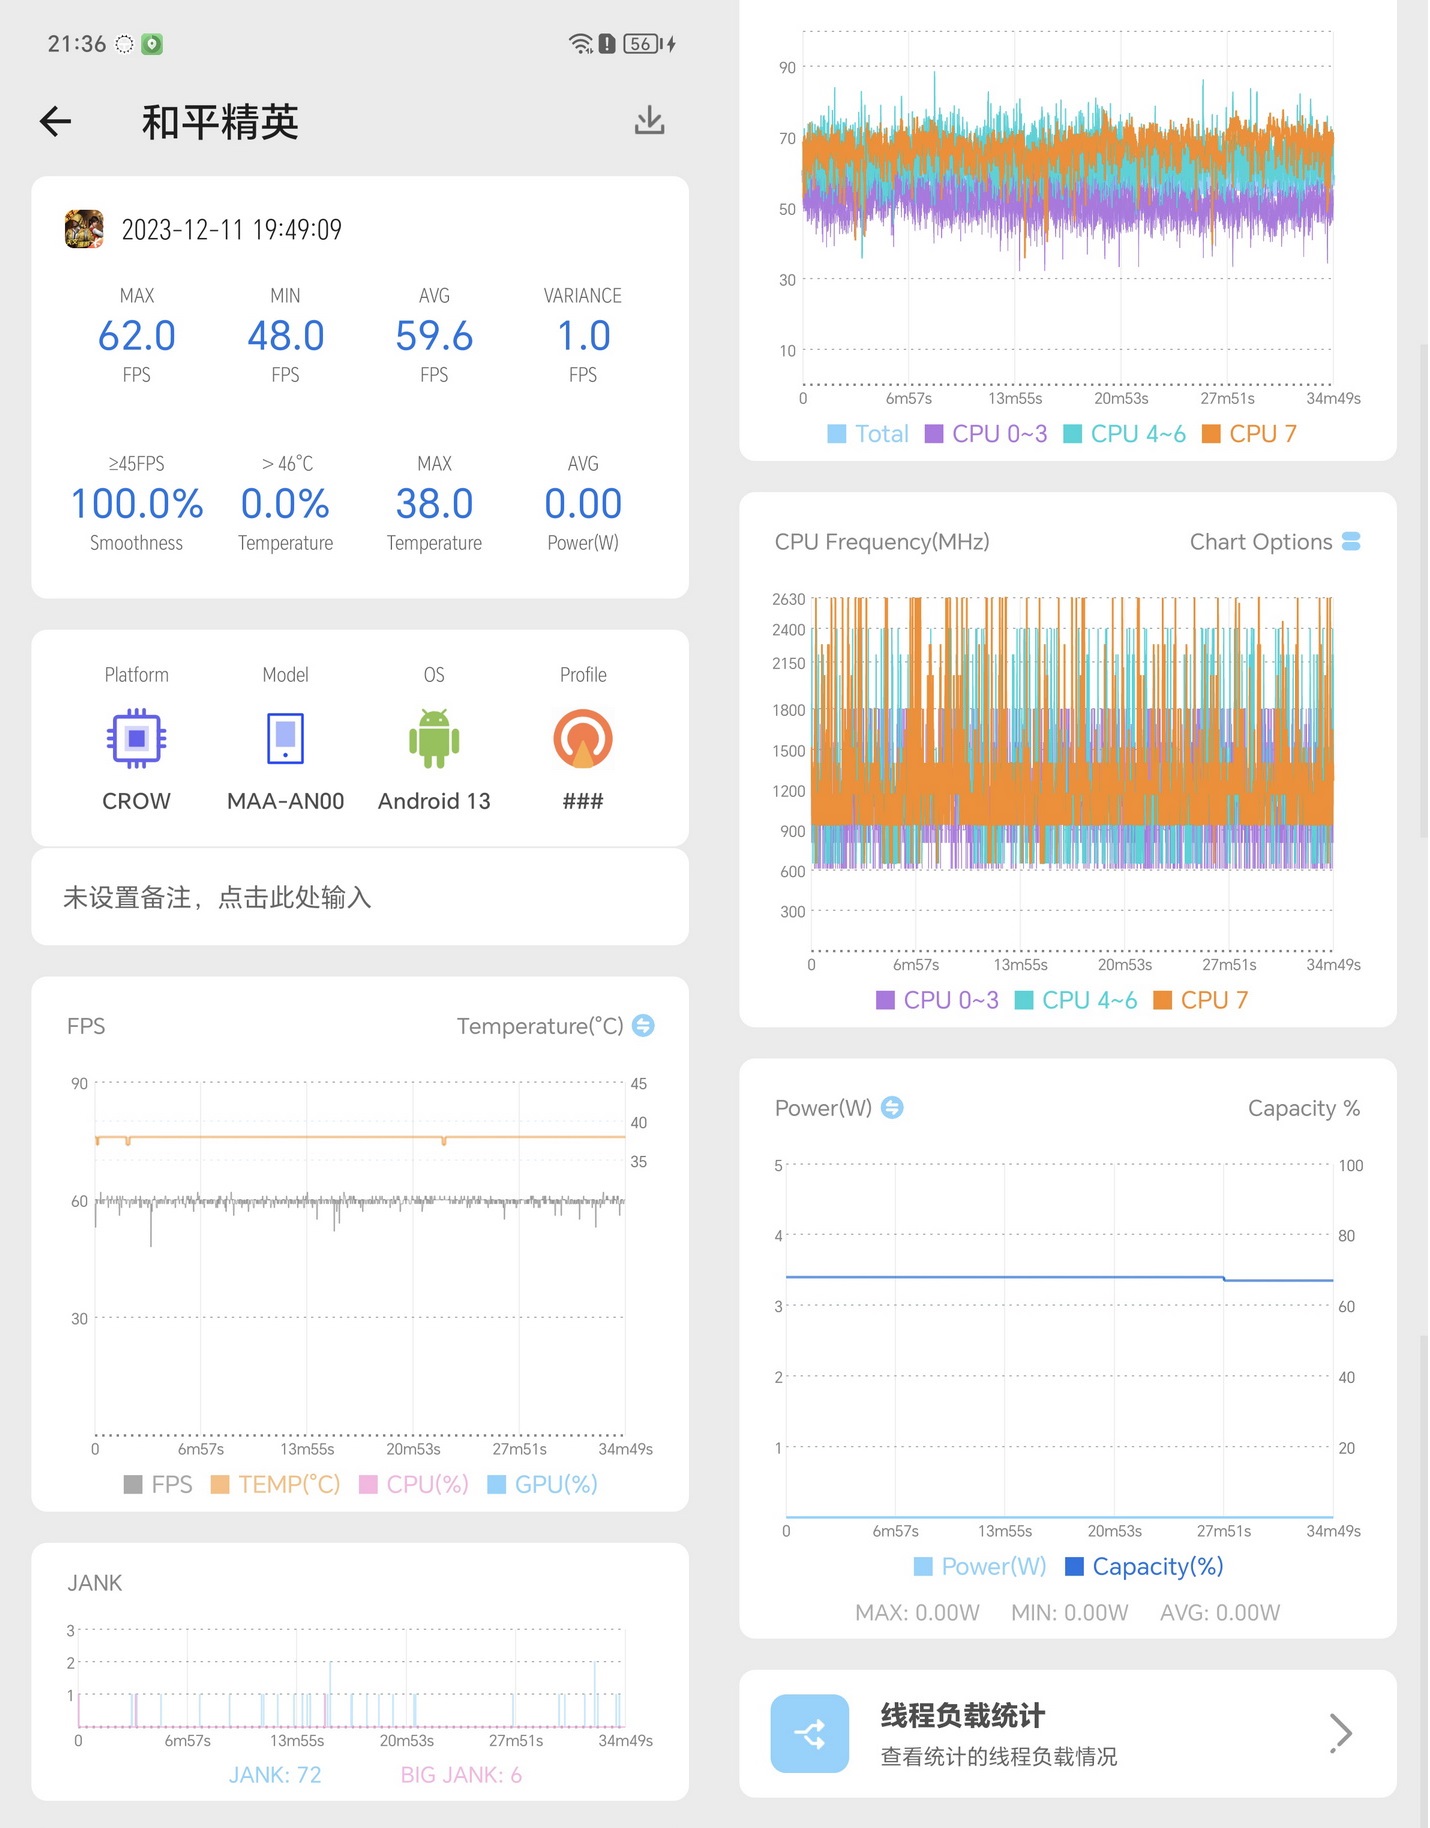
Task: Toggle the Temperature(°C) axis switch icon
Action: tap(643, 1025)
